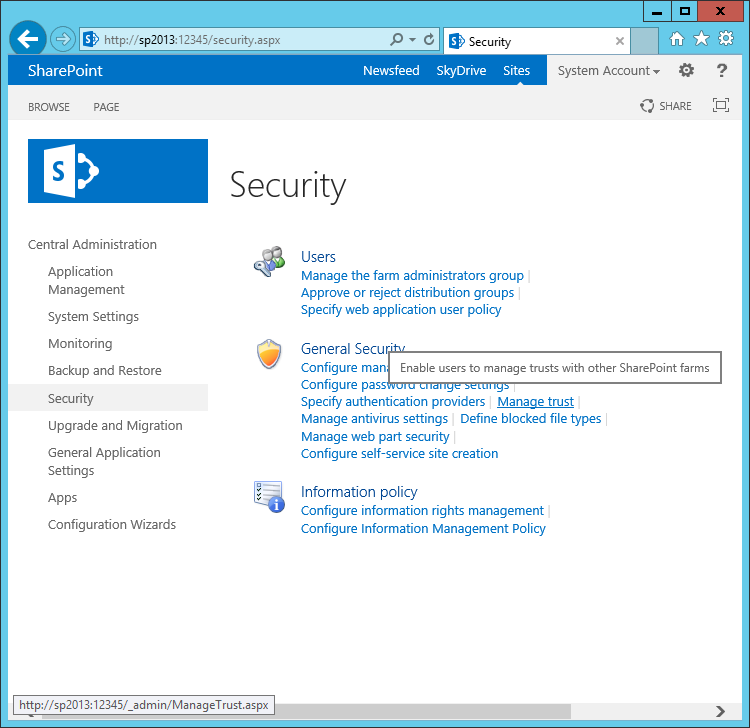The width and height of the screenshot is (750, 728).
Task: Click the General Security shield icon
Action: 269,354
